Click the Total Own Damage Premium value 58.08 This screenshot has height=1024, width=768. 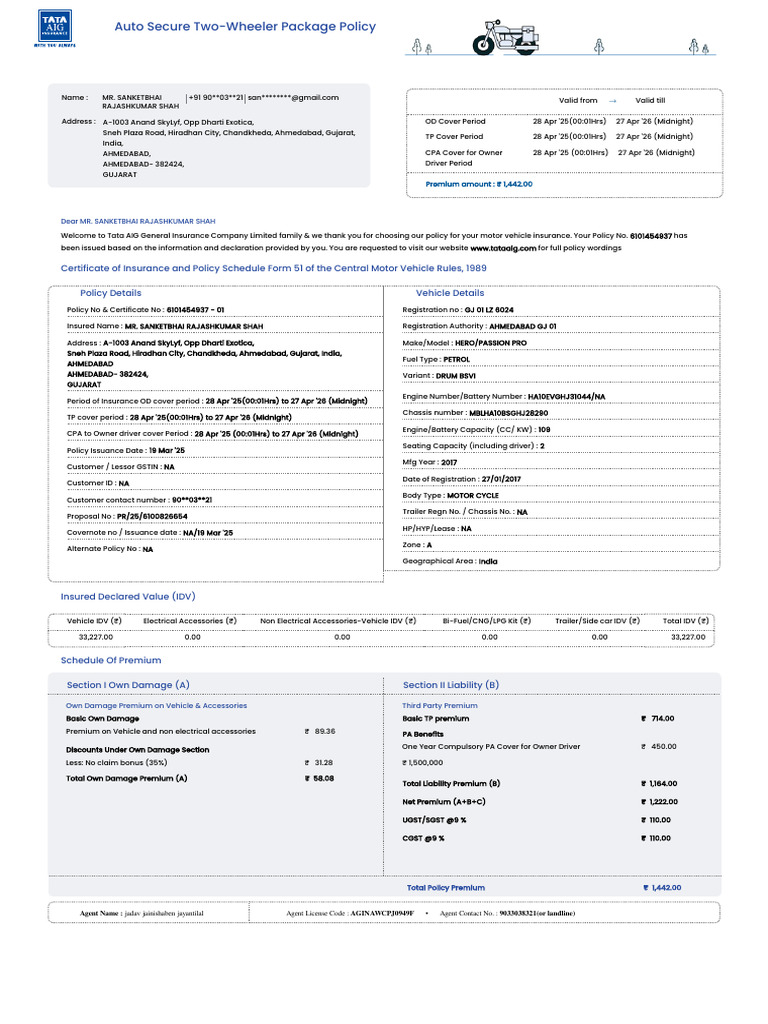coord(324,778)
